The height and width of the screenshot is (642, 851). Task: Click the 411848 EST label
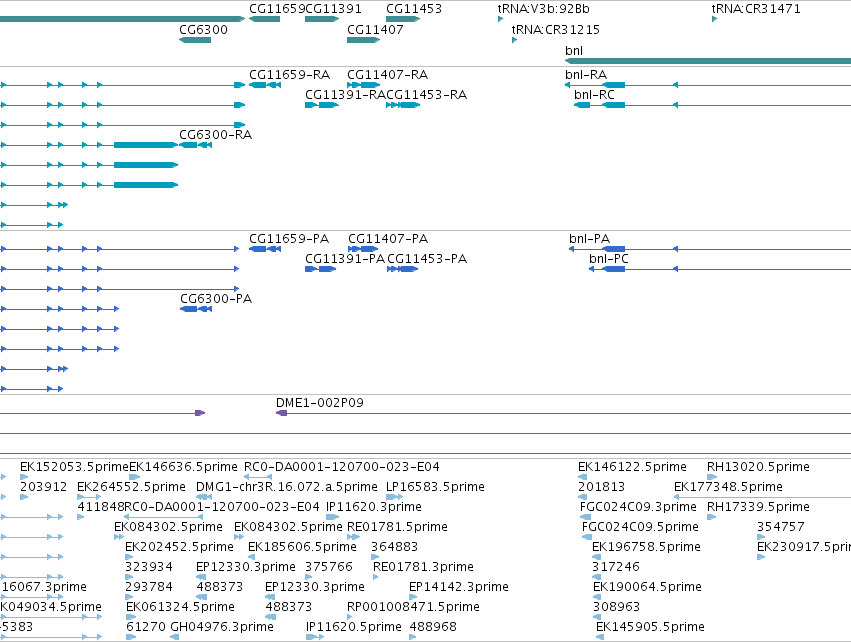(x=101, y=507)
